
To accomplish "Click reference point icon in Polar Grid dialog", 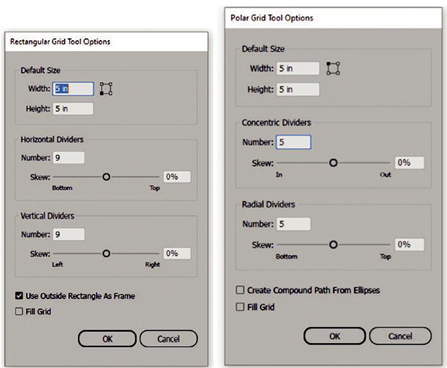I will click(x=333, y=68).
